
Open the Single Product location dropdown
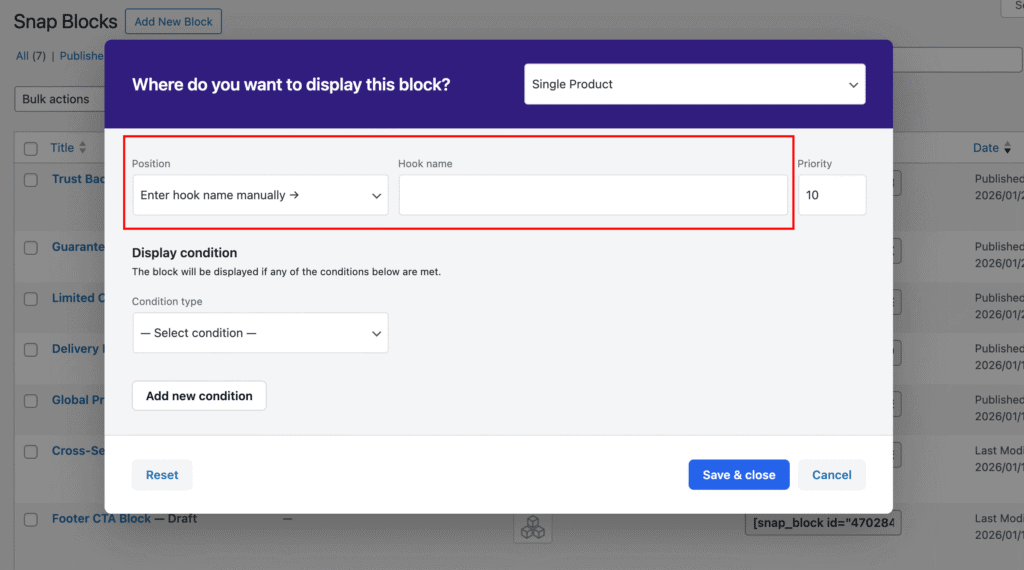pyautogui.click(x=694, y=85)
